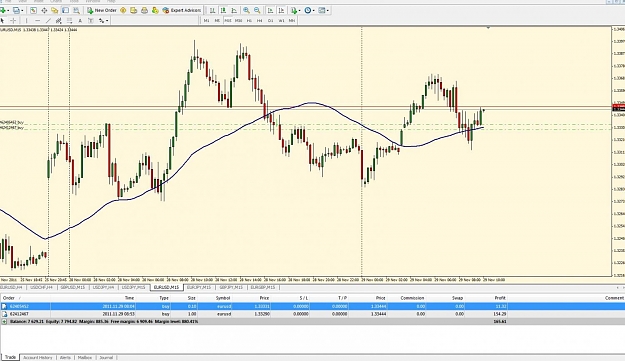
Task: Toggle the Expert Advisors button
Action: 181,10
